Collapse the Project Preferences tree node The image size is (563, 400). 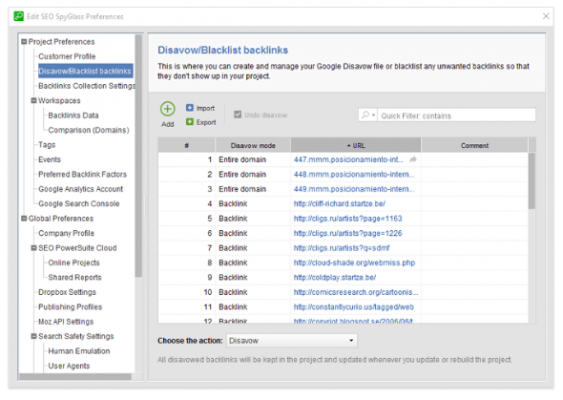pos(24,42)
